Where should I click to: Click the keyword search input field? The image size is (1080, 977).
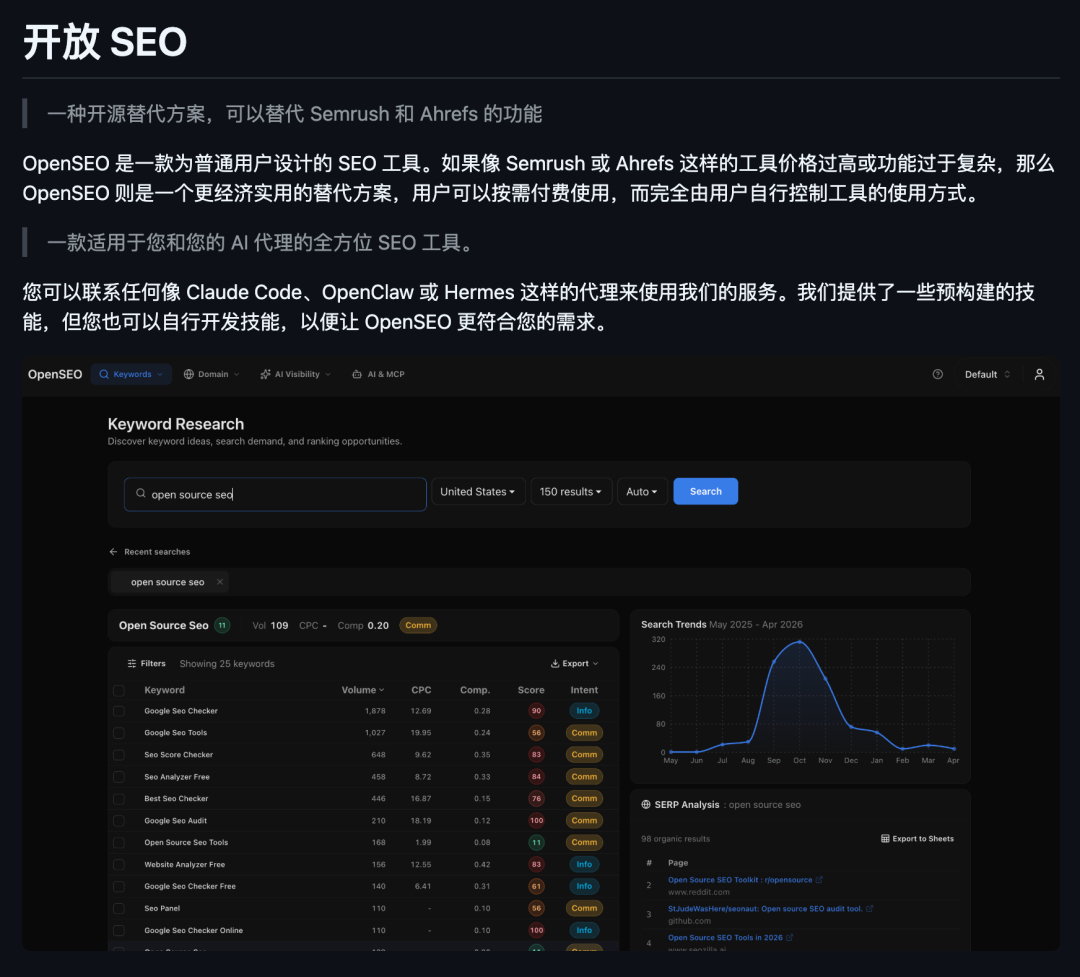275,494
